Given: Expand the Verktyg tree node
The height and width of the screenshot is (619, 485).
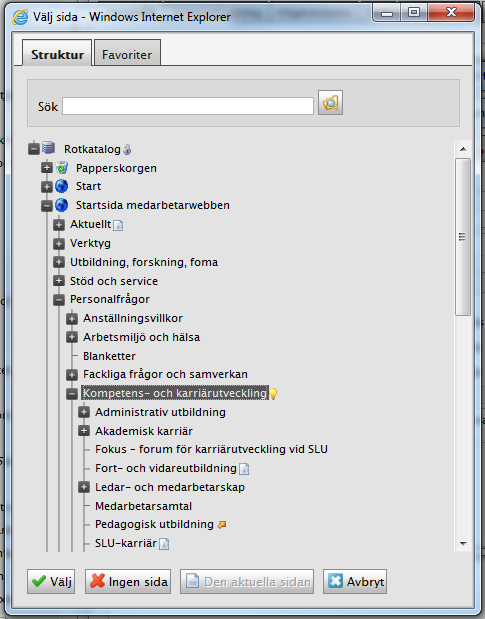Looking at the screenshot, I should pyautogui.click(x=59, y=244).
